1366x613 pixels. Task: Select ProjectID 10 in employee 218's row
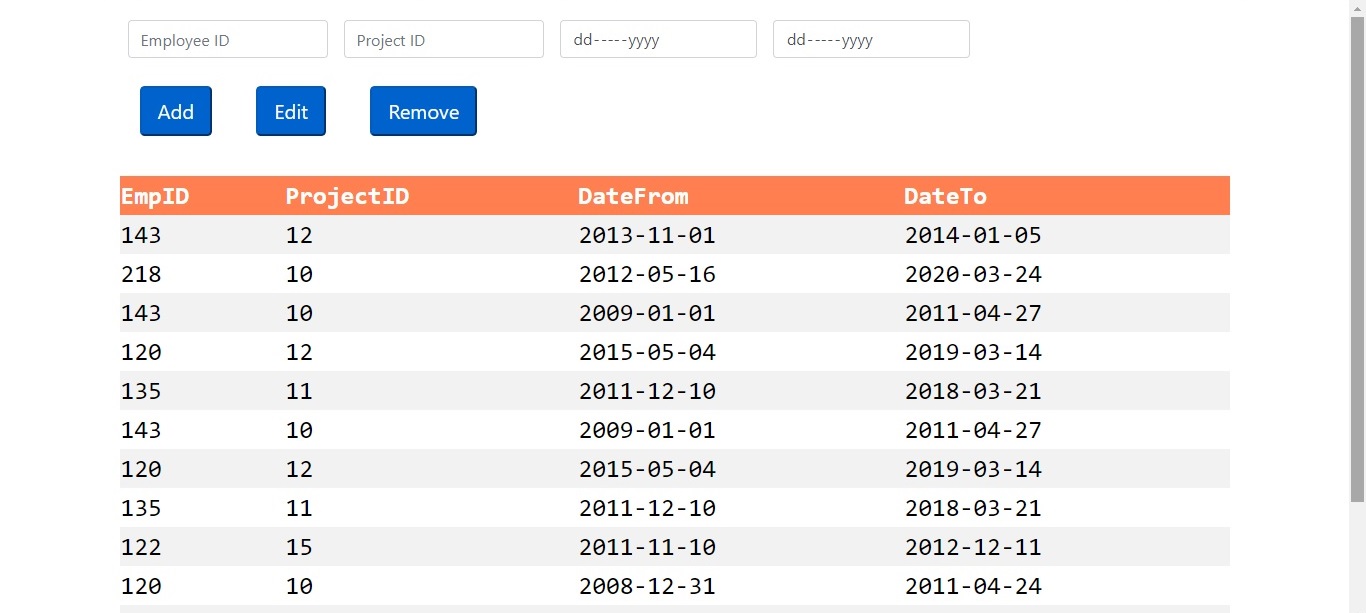(x=299, y=274)
